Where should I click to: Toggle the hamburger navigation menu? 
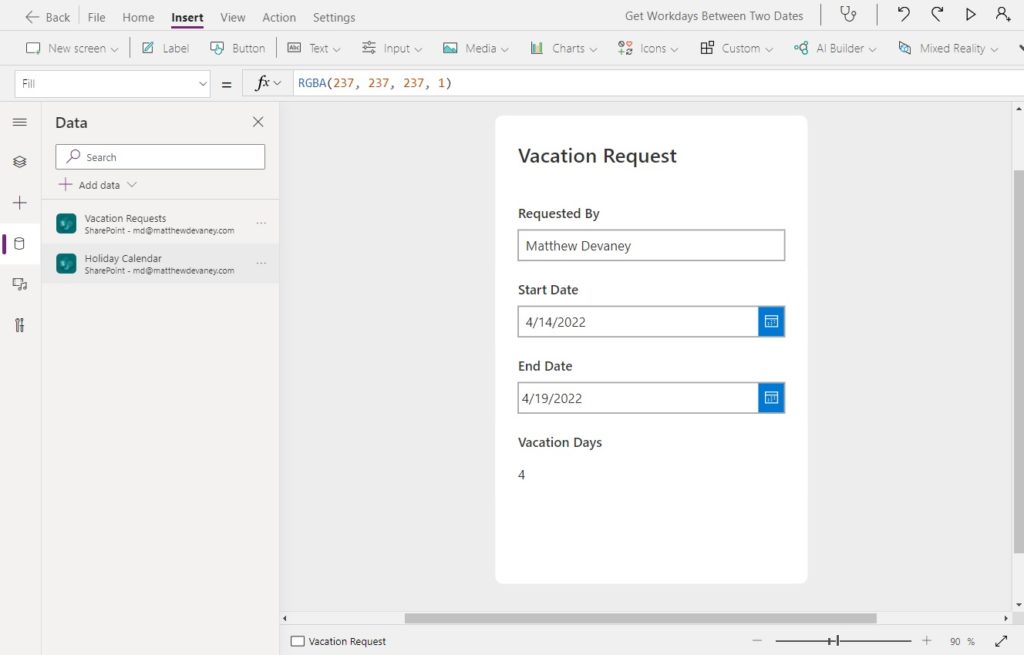(20, 122)
